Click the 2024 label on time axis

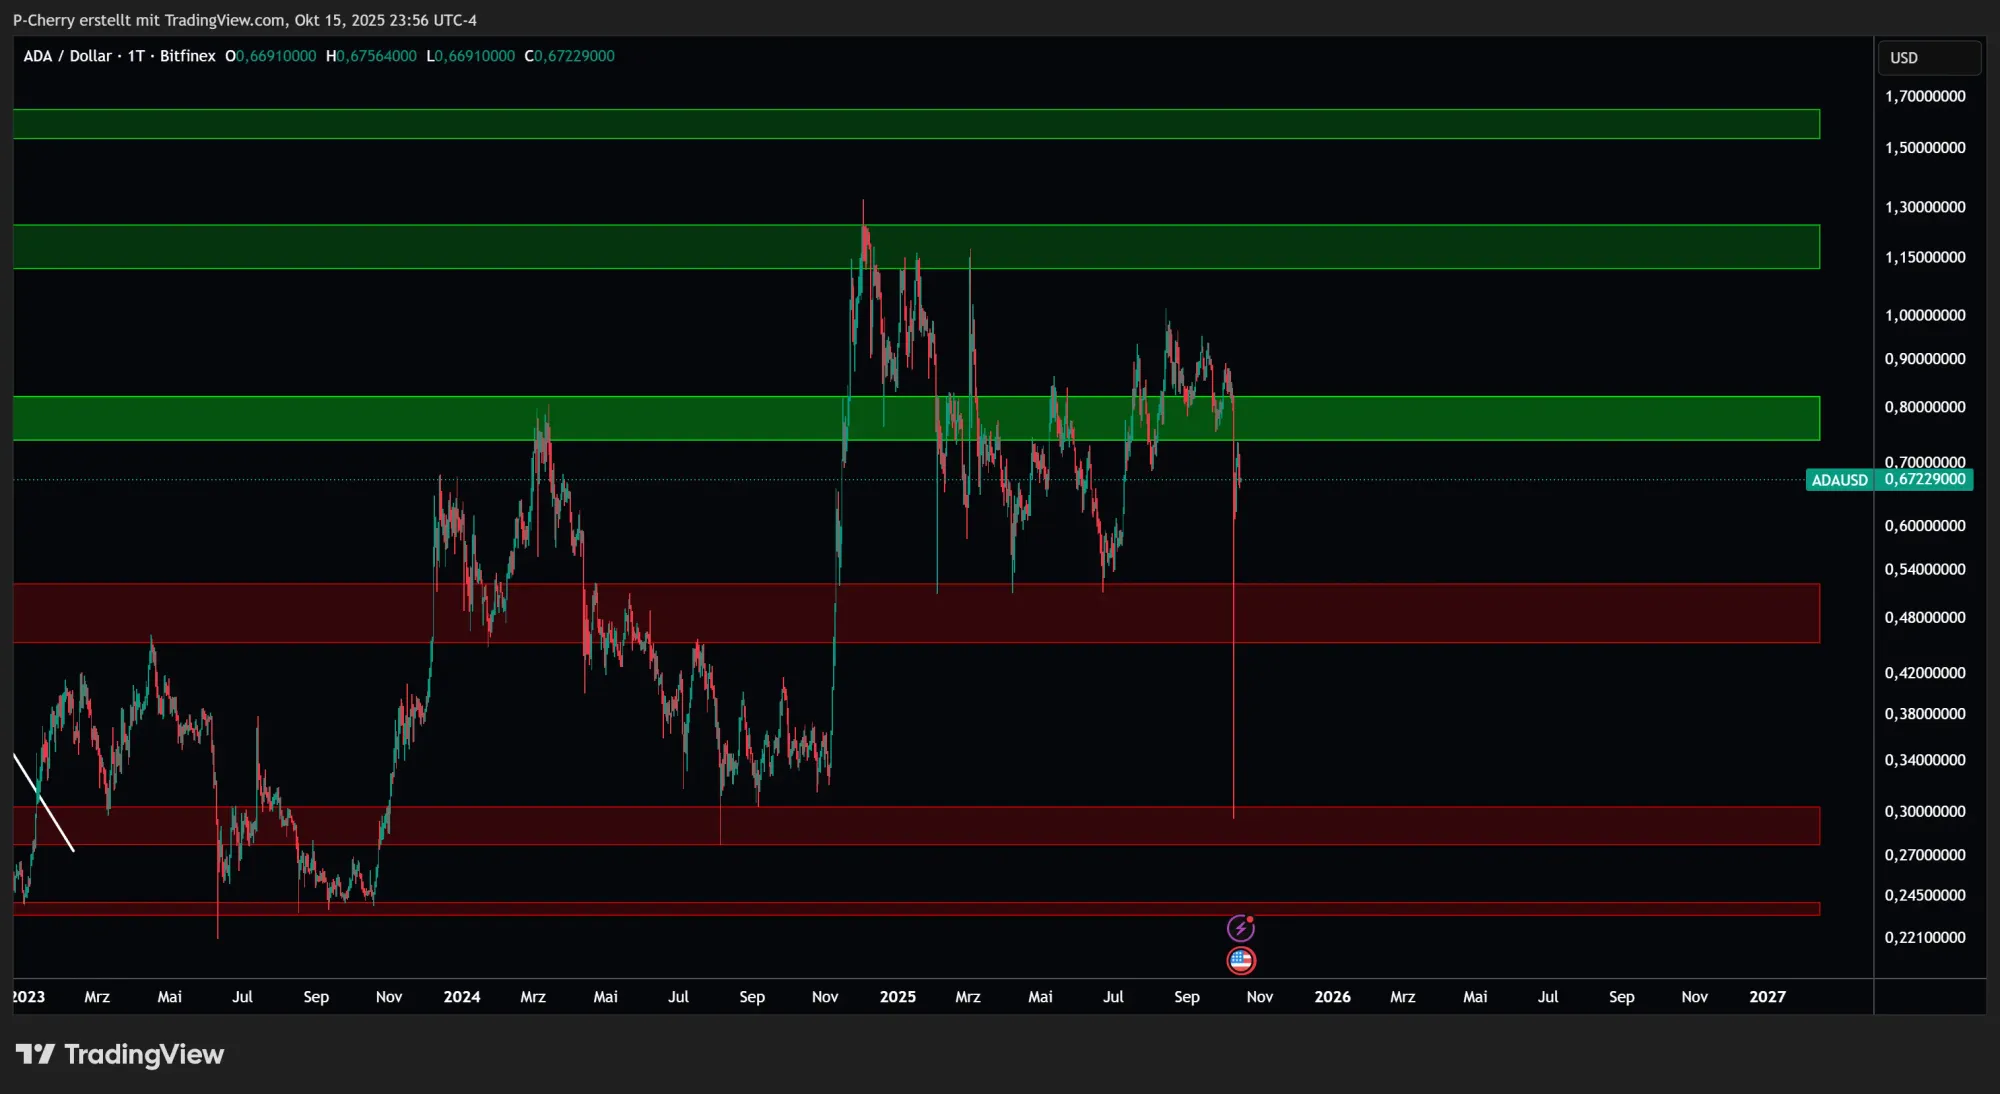461,997
